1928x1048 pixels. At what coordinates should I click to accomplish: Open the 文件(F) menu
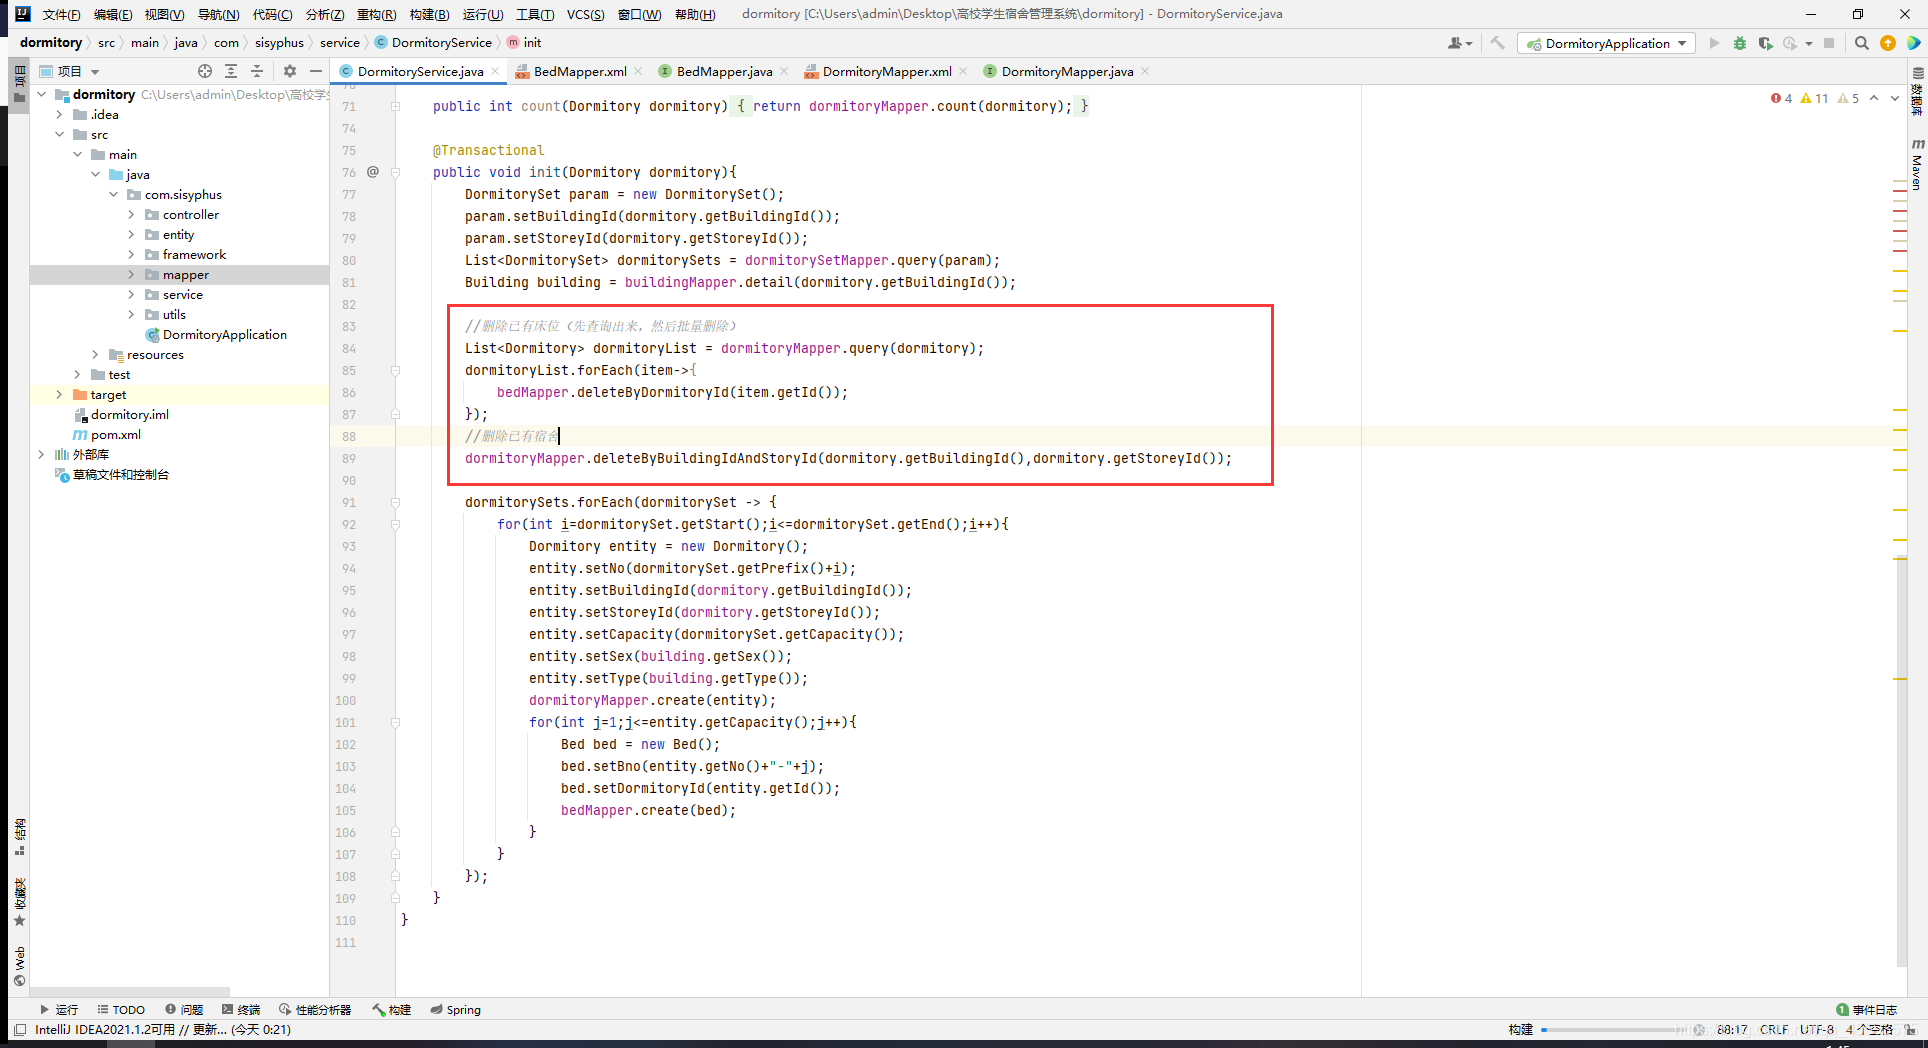61,14
